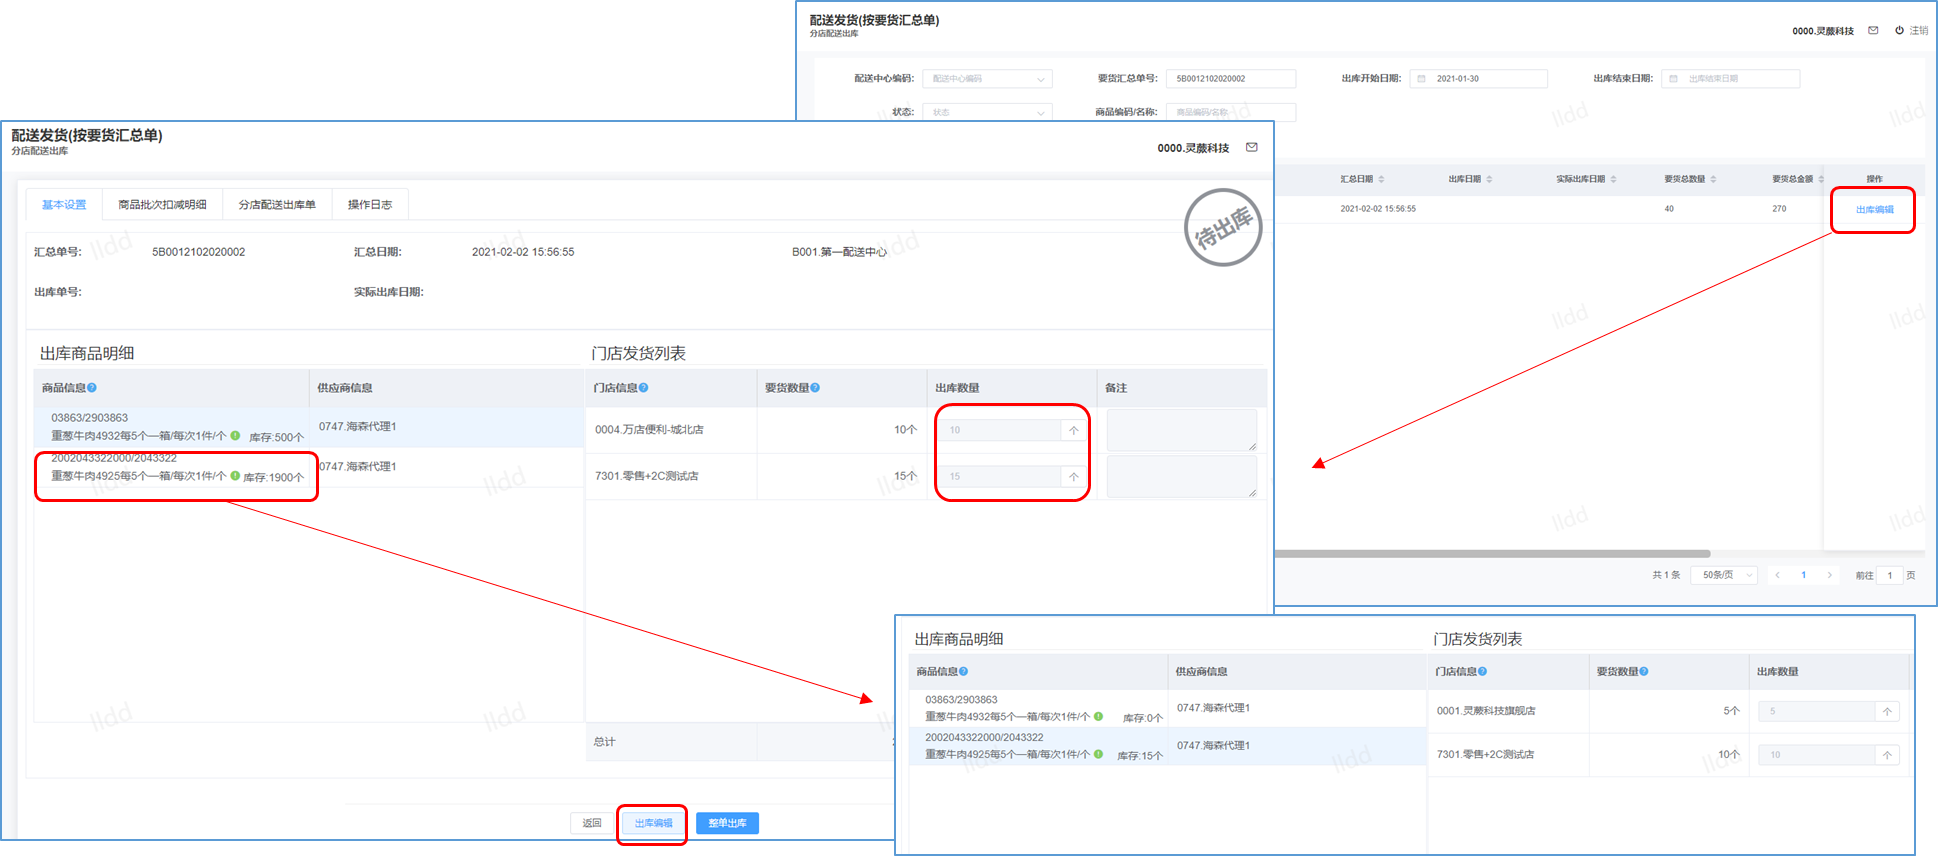The image size is (1938, 856).
Task: Click the green status icon on the 重葱牛肉4932 row, front window
Action: tap(235, 436)
